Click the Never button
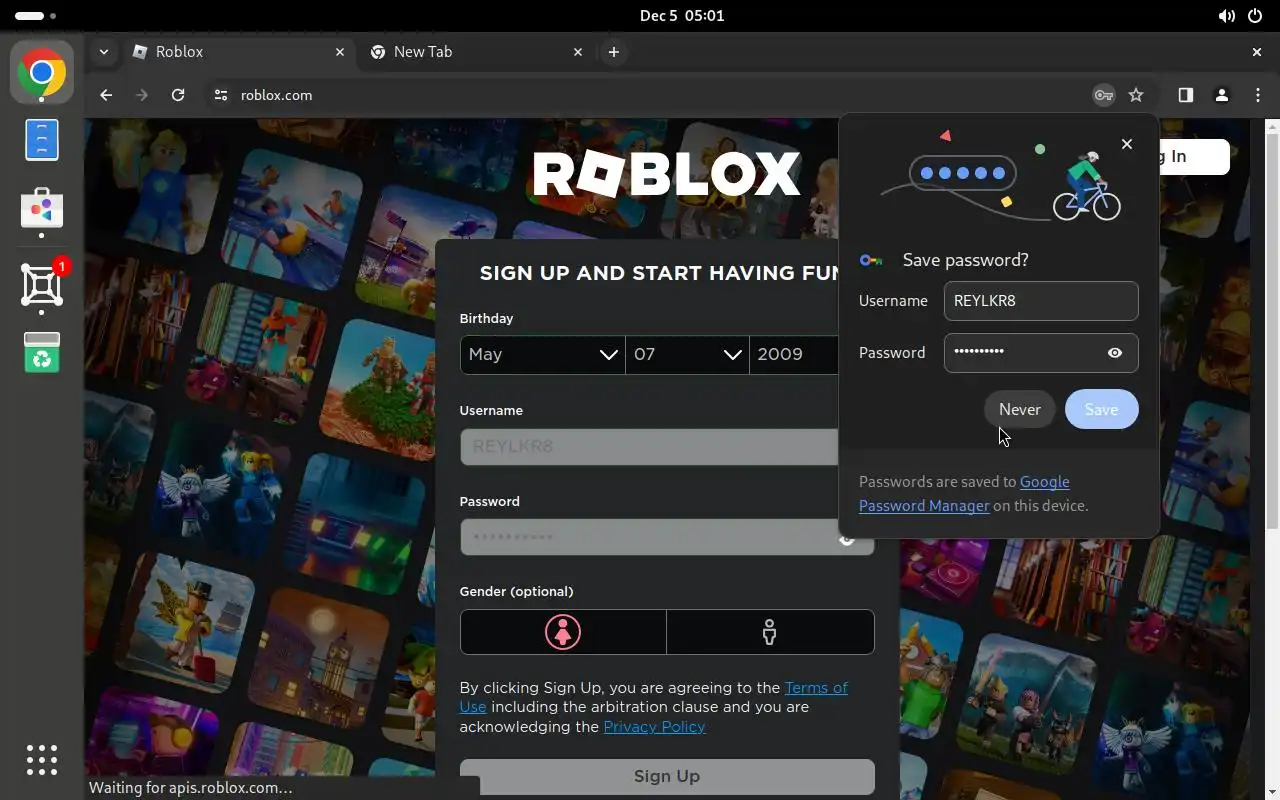This screenshot has width=1280, height=800. pyautogui.click(x=1020, y=409)
